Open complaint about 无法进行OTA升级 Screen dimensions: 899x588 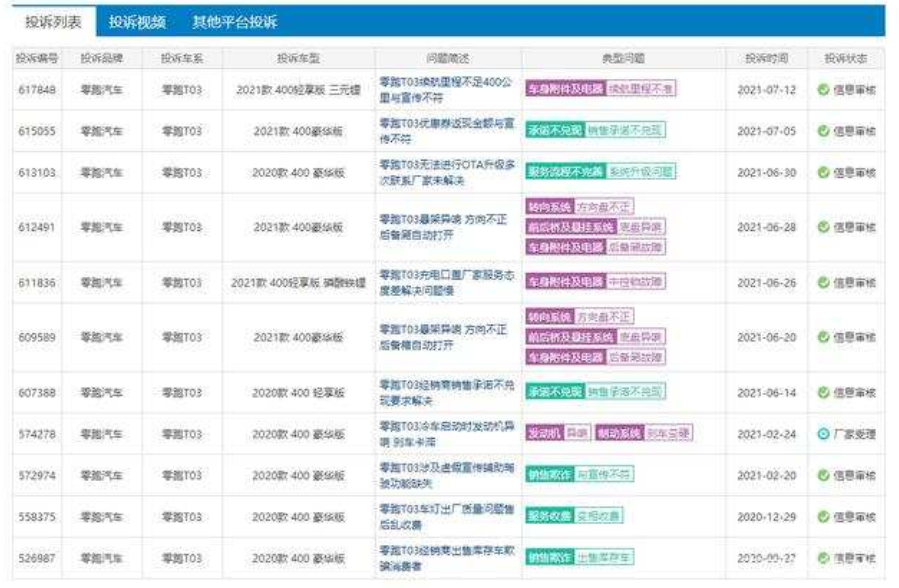447,173
